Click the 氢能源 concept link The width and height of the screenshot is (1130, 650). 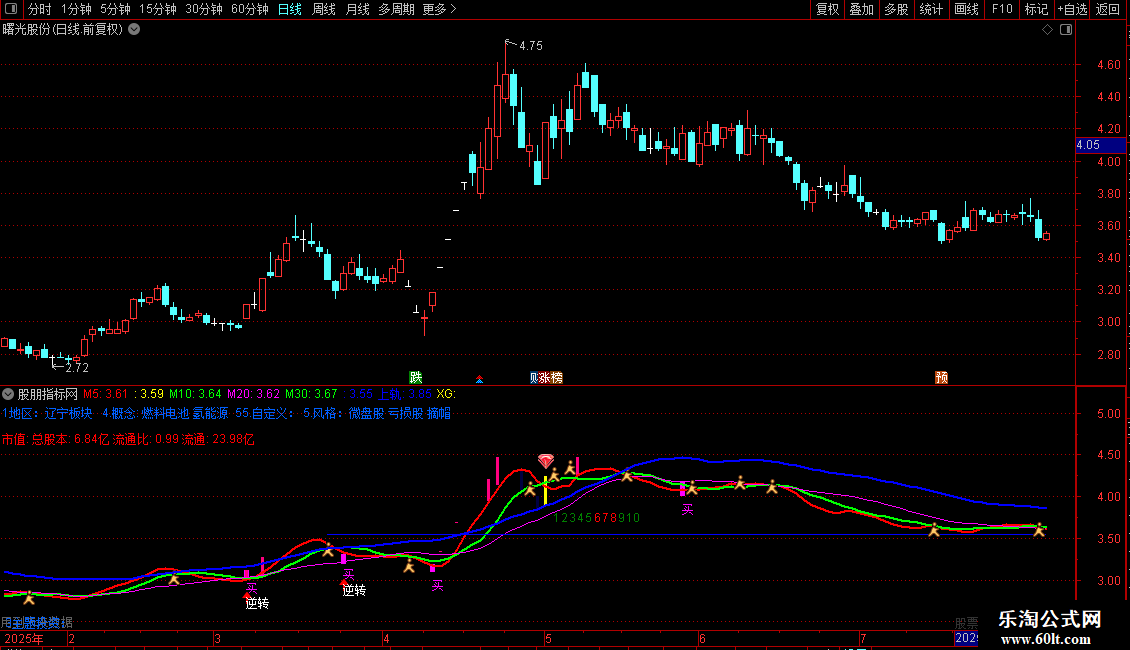(210, 413)
